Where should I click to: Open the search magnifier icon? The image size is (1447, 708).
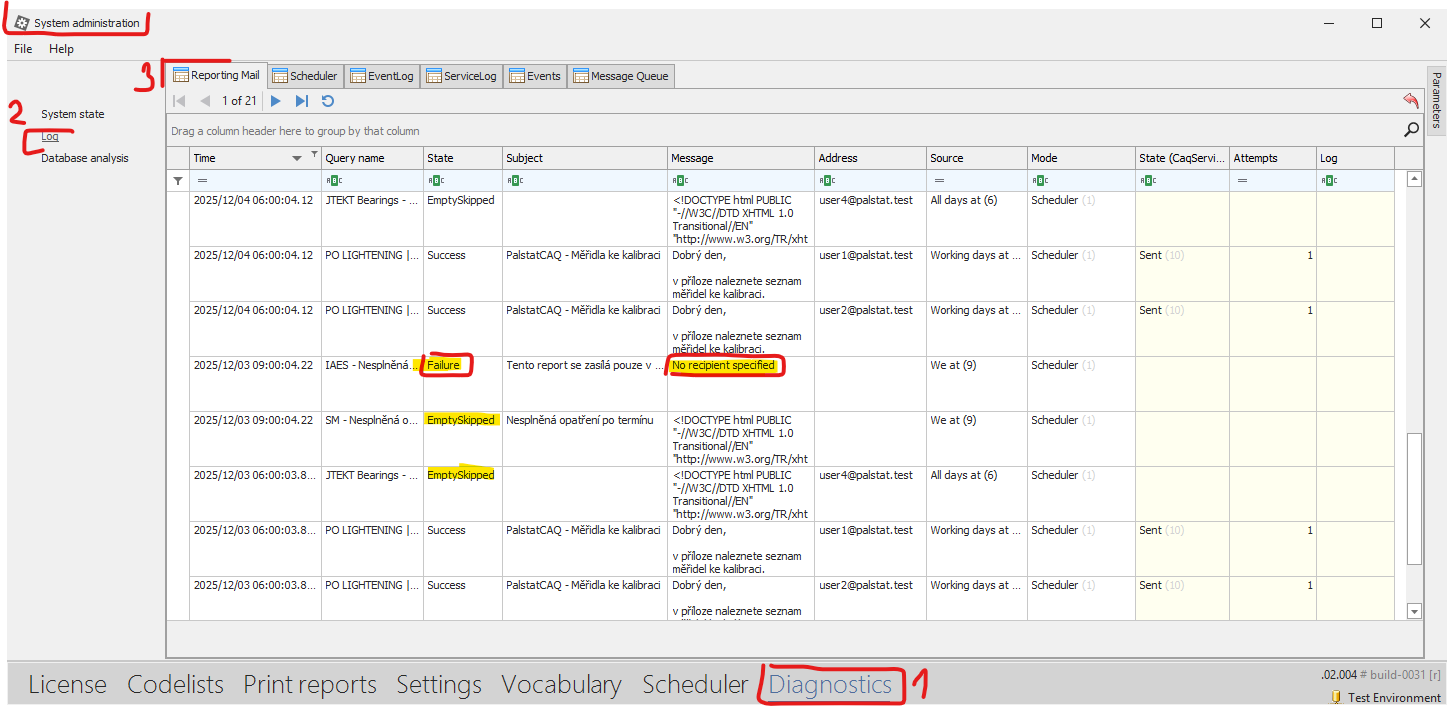[x=1411, y=130]
